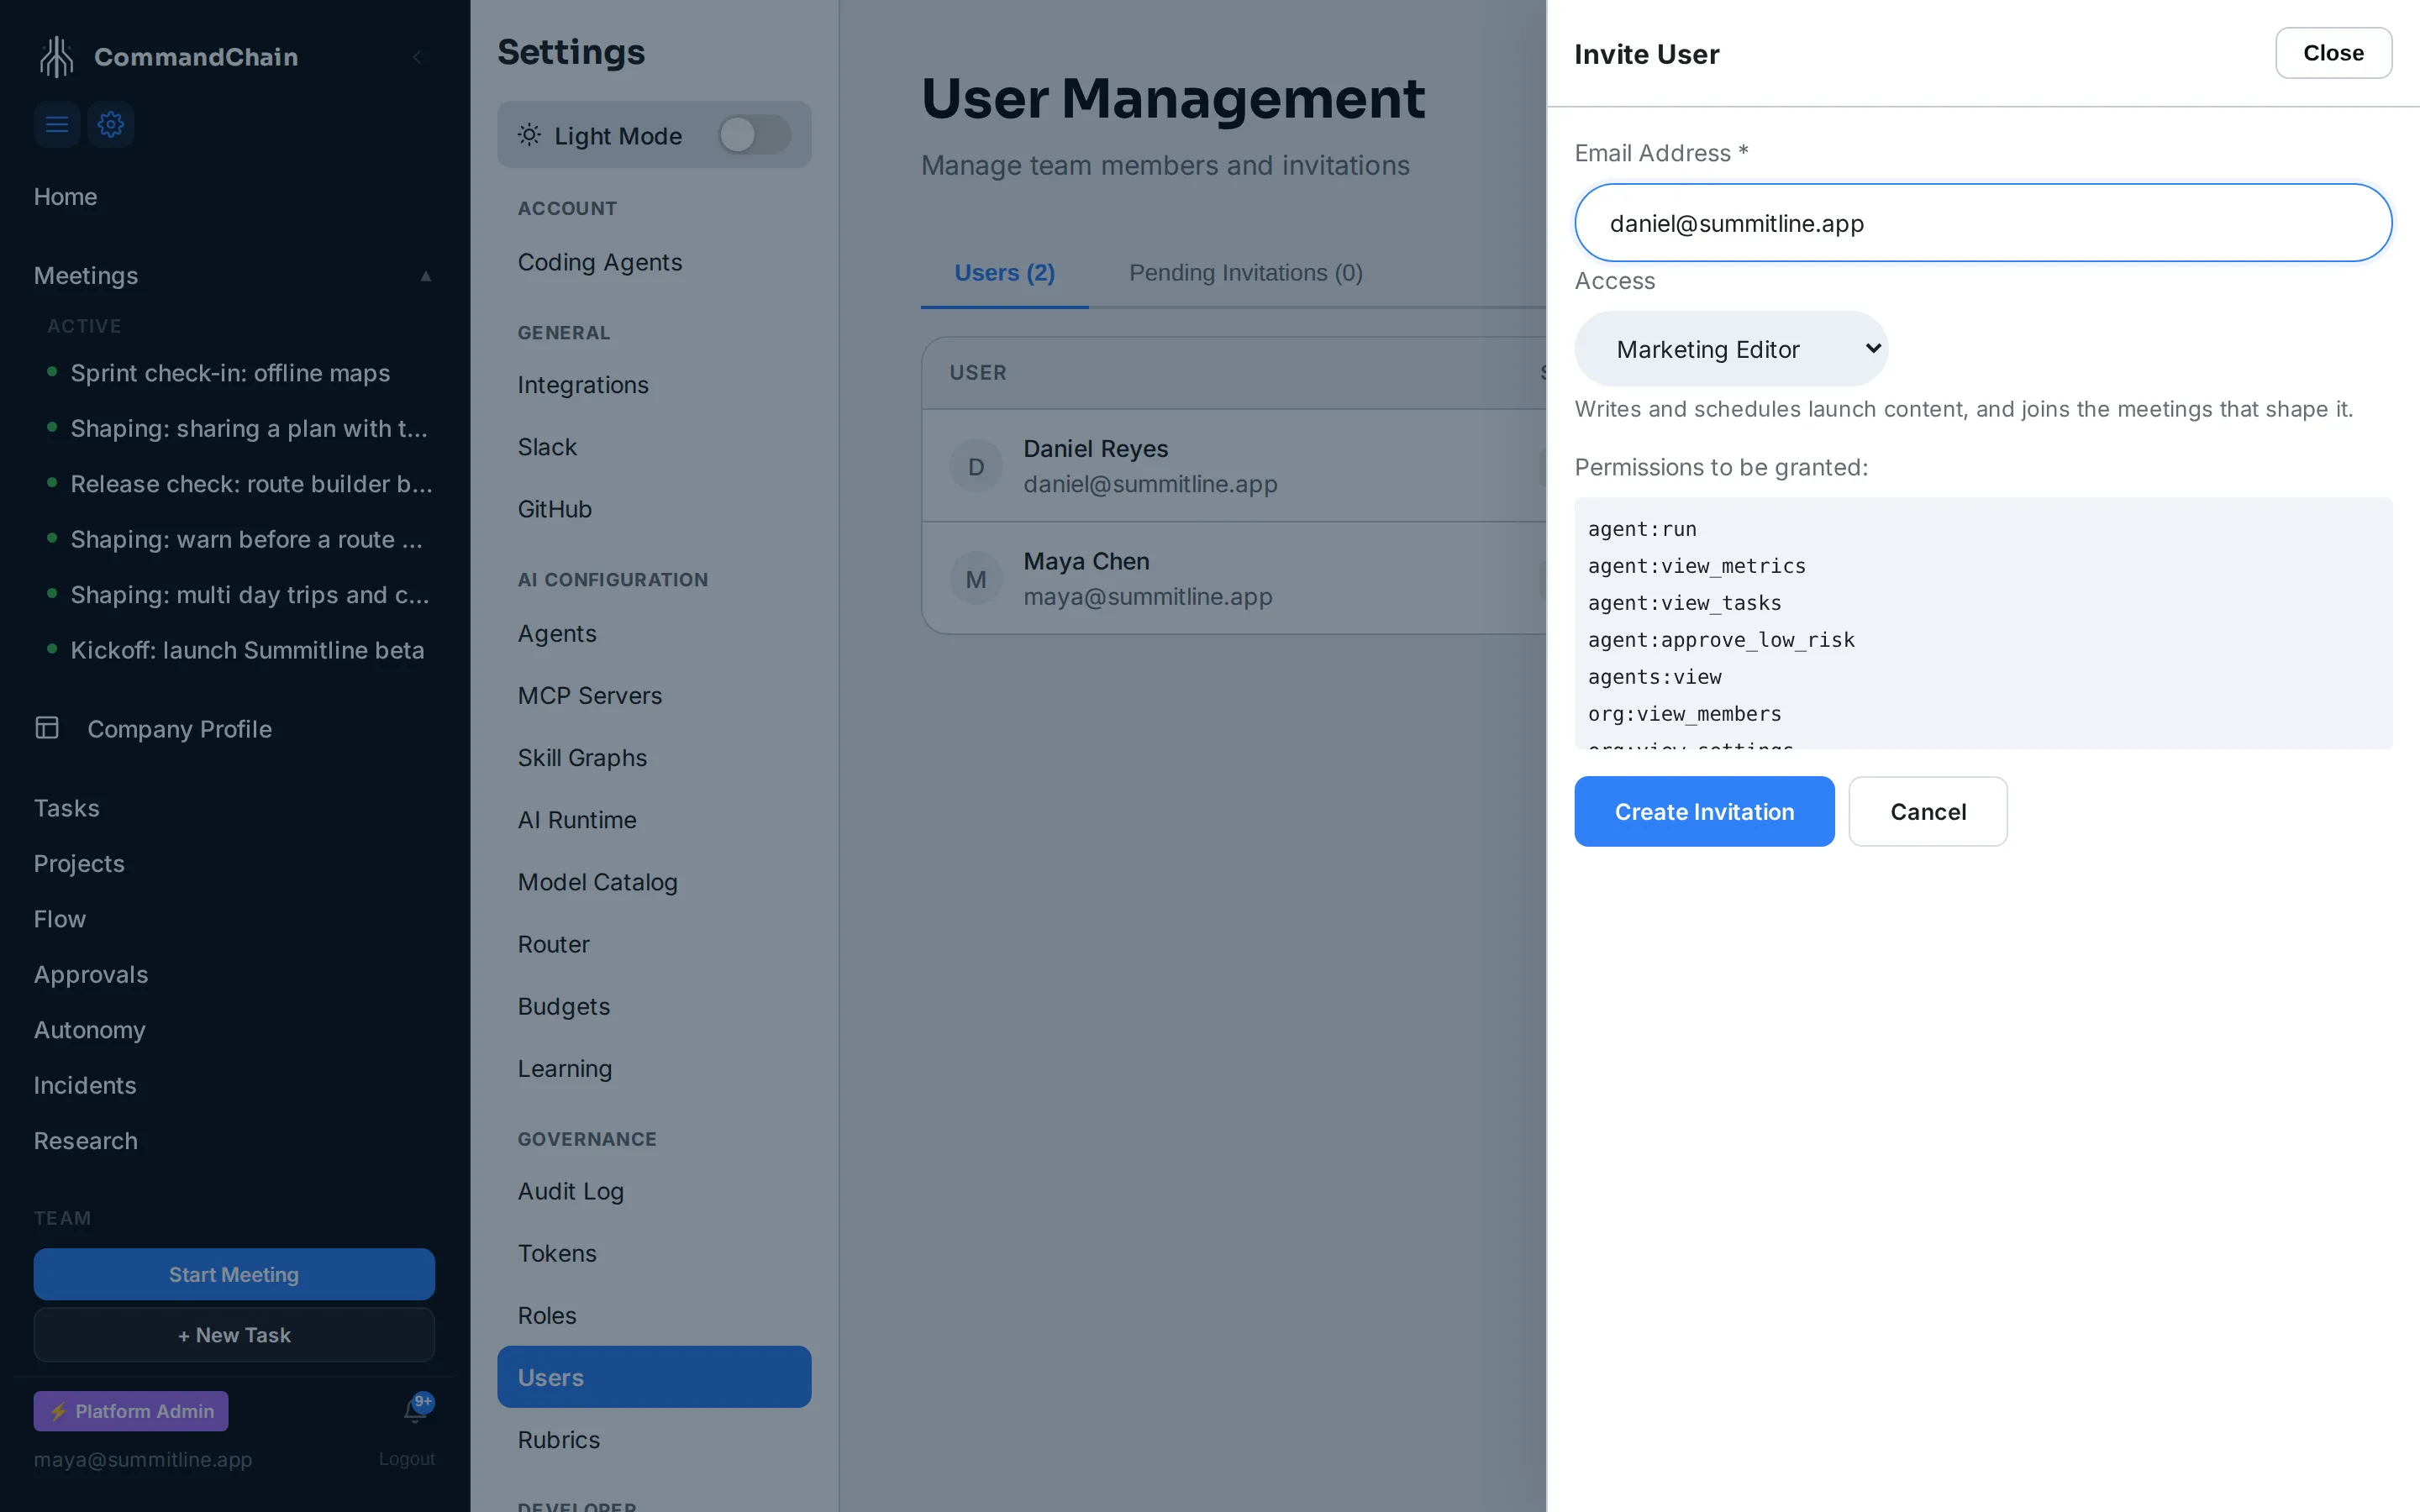The width and height of the screenshot is (2420, 1512).
Task: Toggle the Light Mode switch
Action: [x=754, y=135]
